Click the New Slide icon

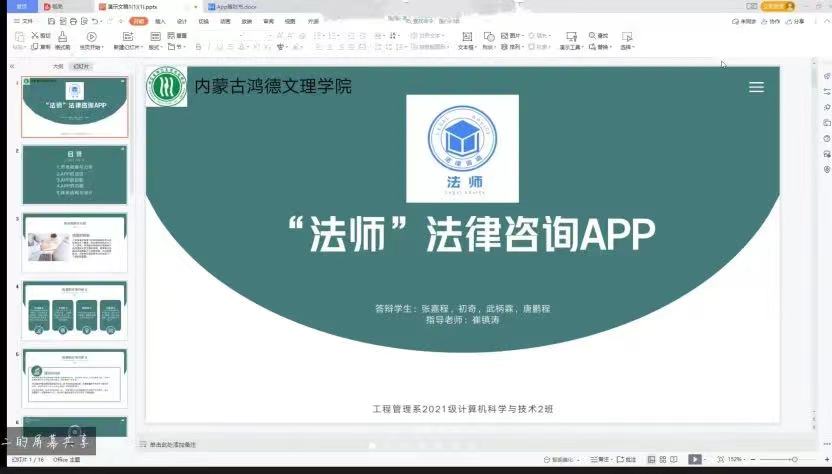pyautogui.click(x=128, y=37)
